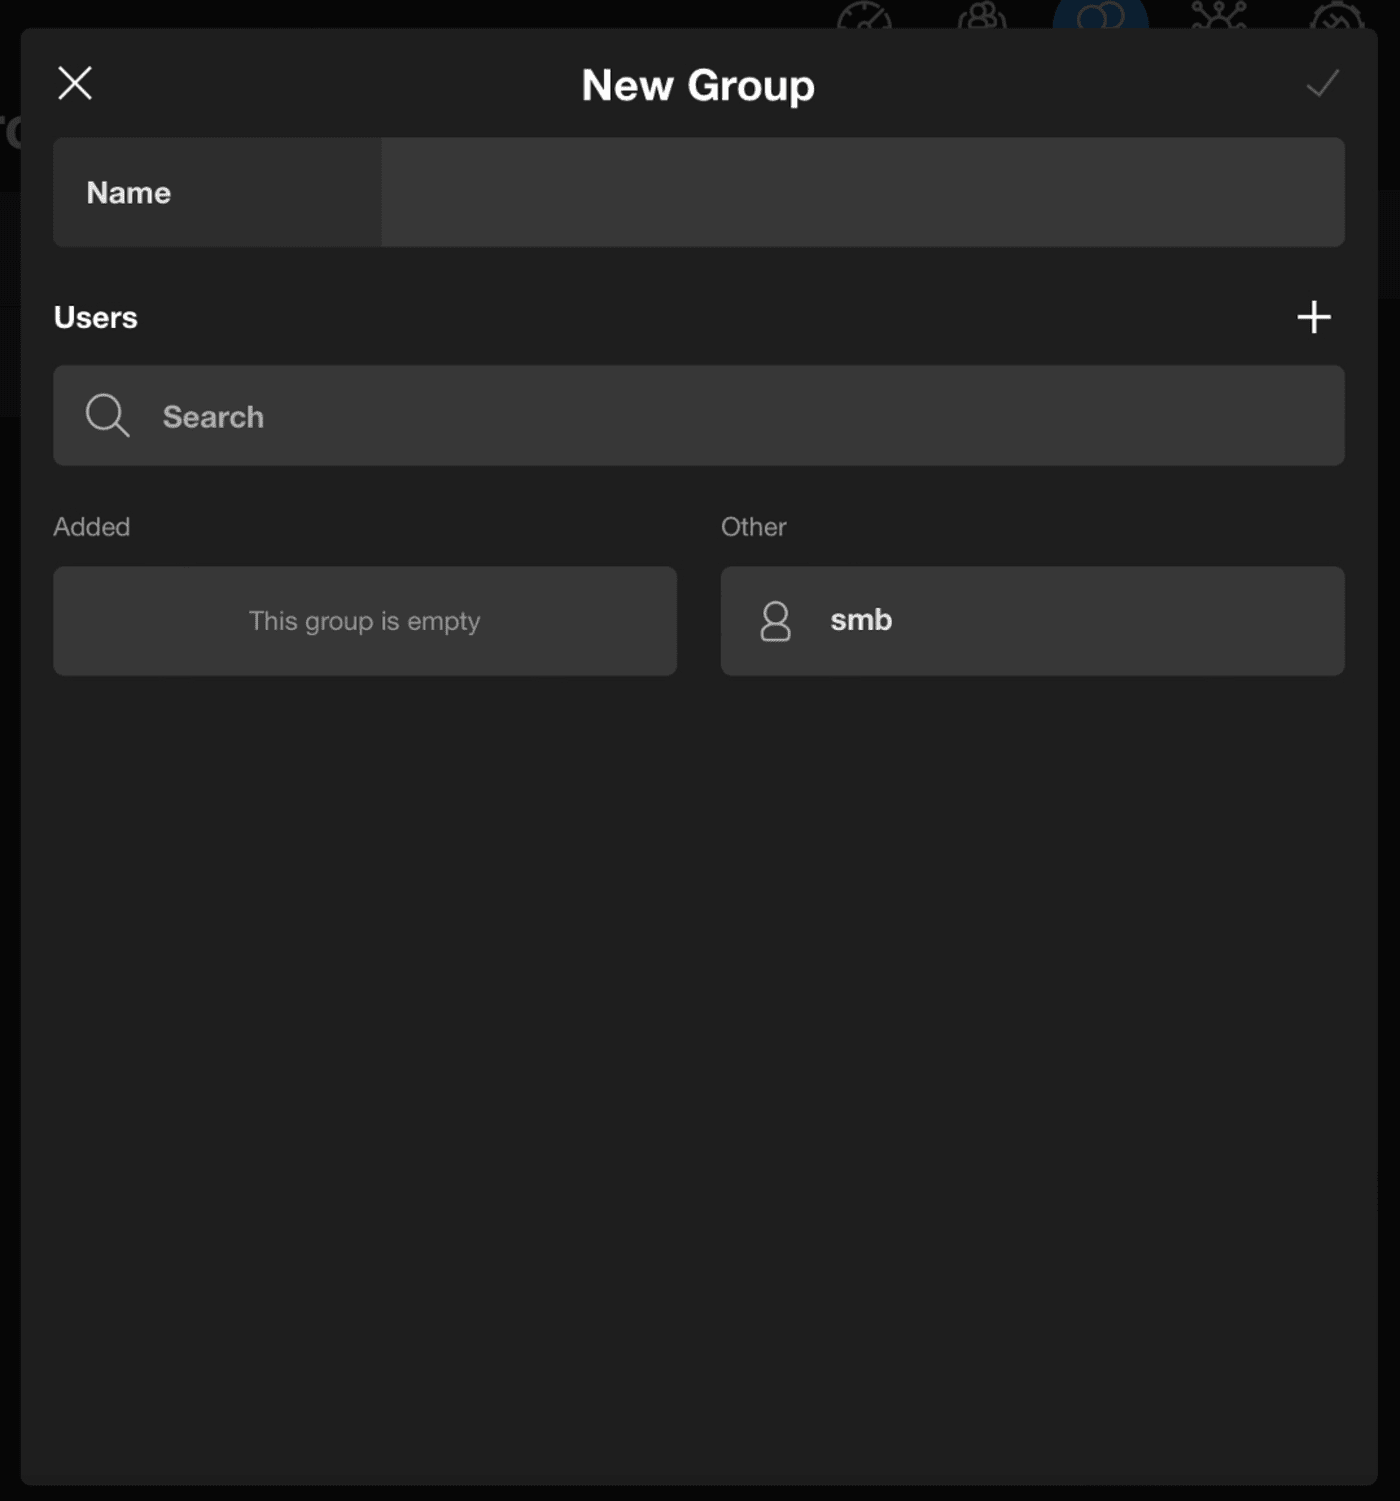Click the Name field label

(x=129, y=192)
